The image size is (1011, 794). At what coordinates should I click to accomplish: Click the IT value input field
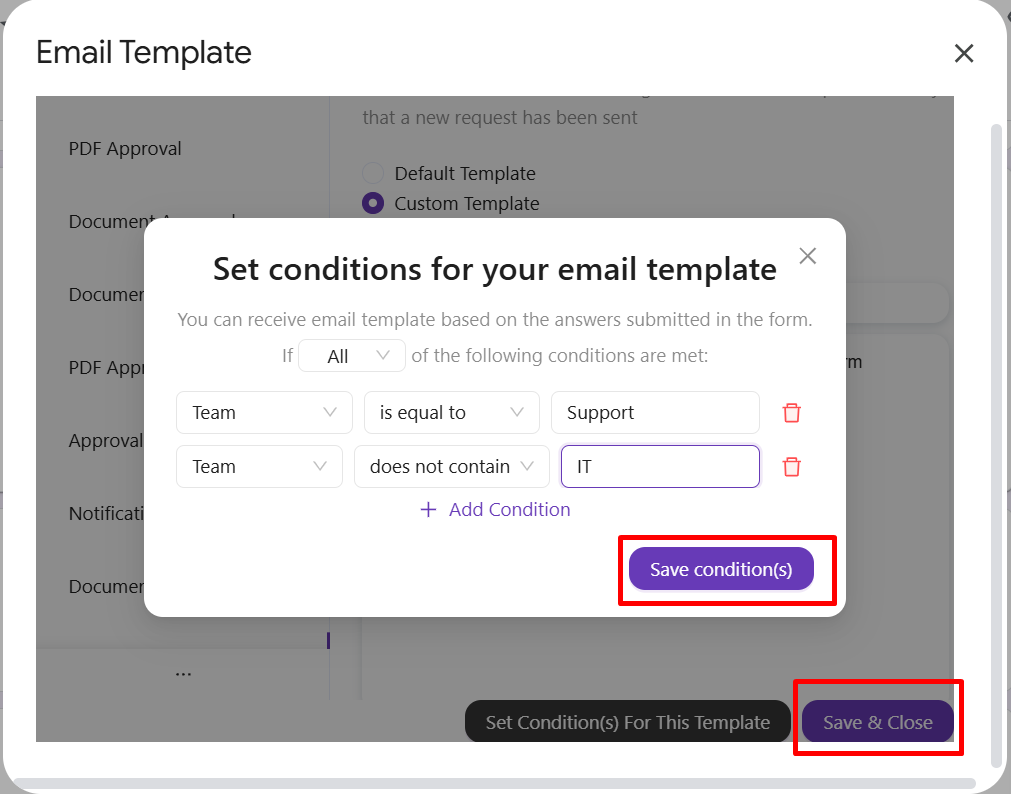[660, 466]
